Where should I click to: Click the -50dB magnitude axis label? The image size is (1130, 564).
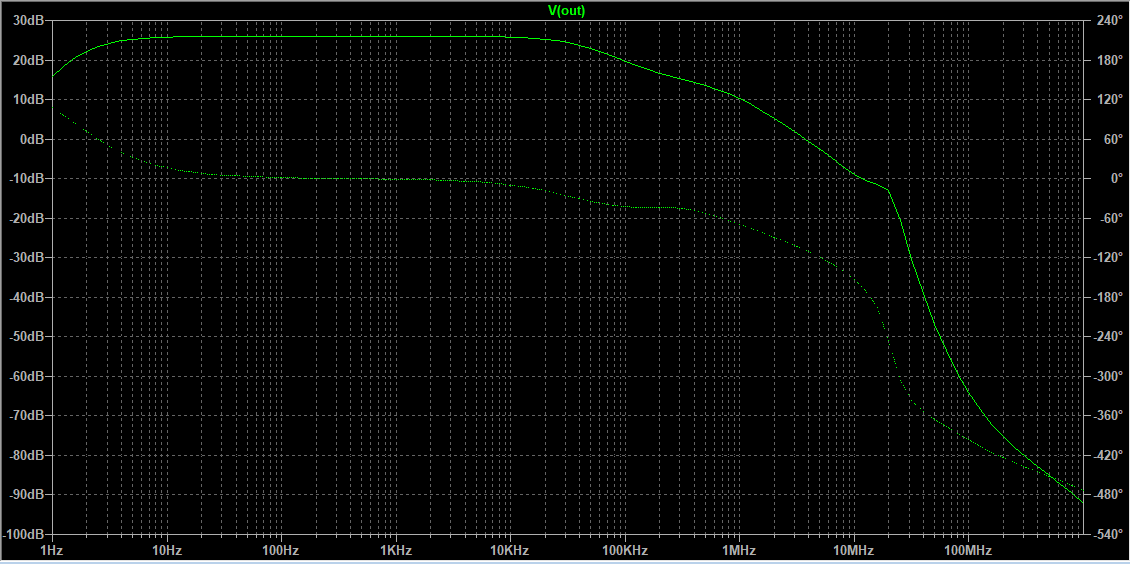point(27,336)
